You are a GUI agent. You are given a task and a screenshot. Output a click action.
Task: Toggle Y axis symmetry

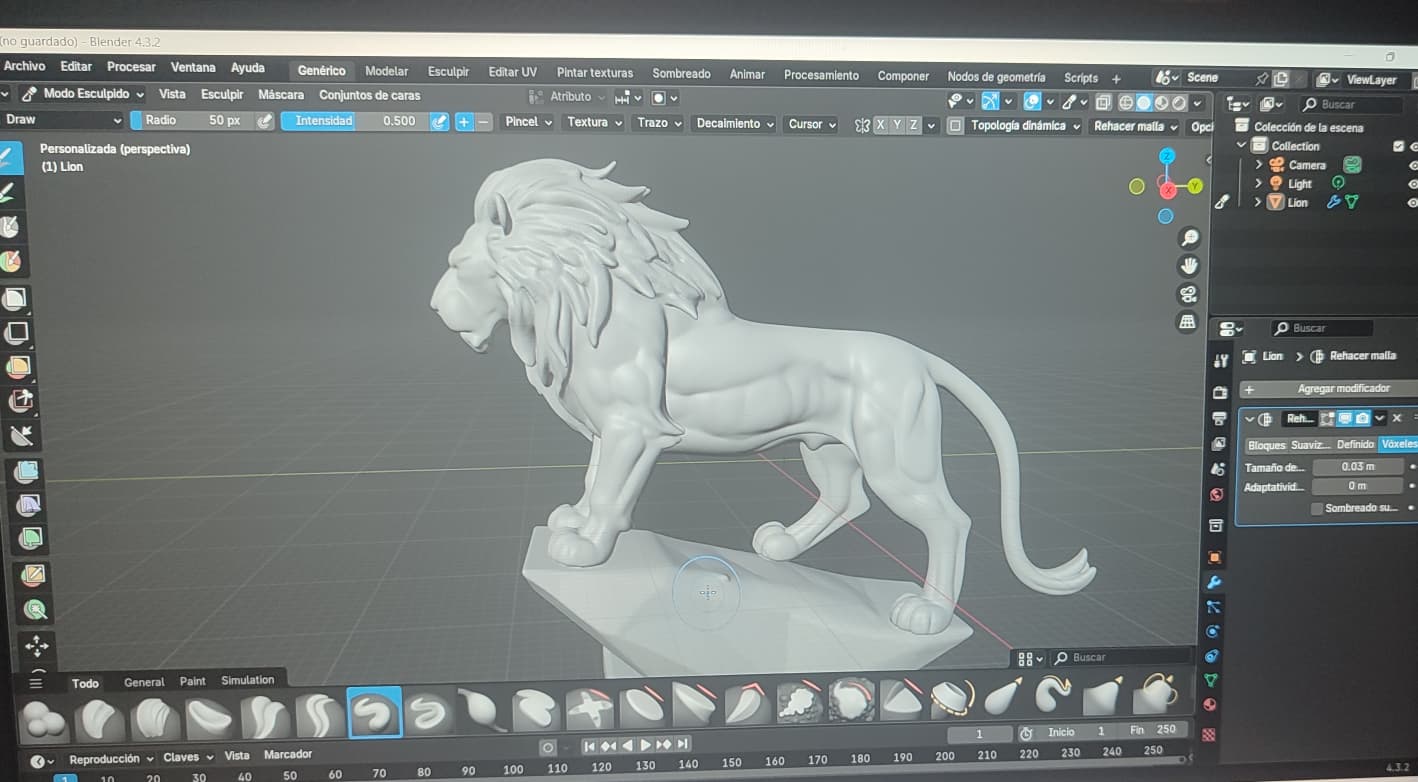tap(897, 125)
